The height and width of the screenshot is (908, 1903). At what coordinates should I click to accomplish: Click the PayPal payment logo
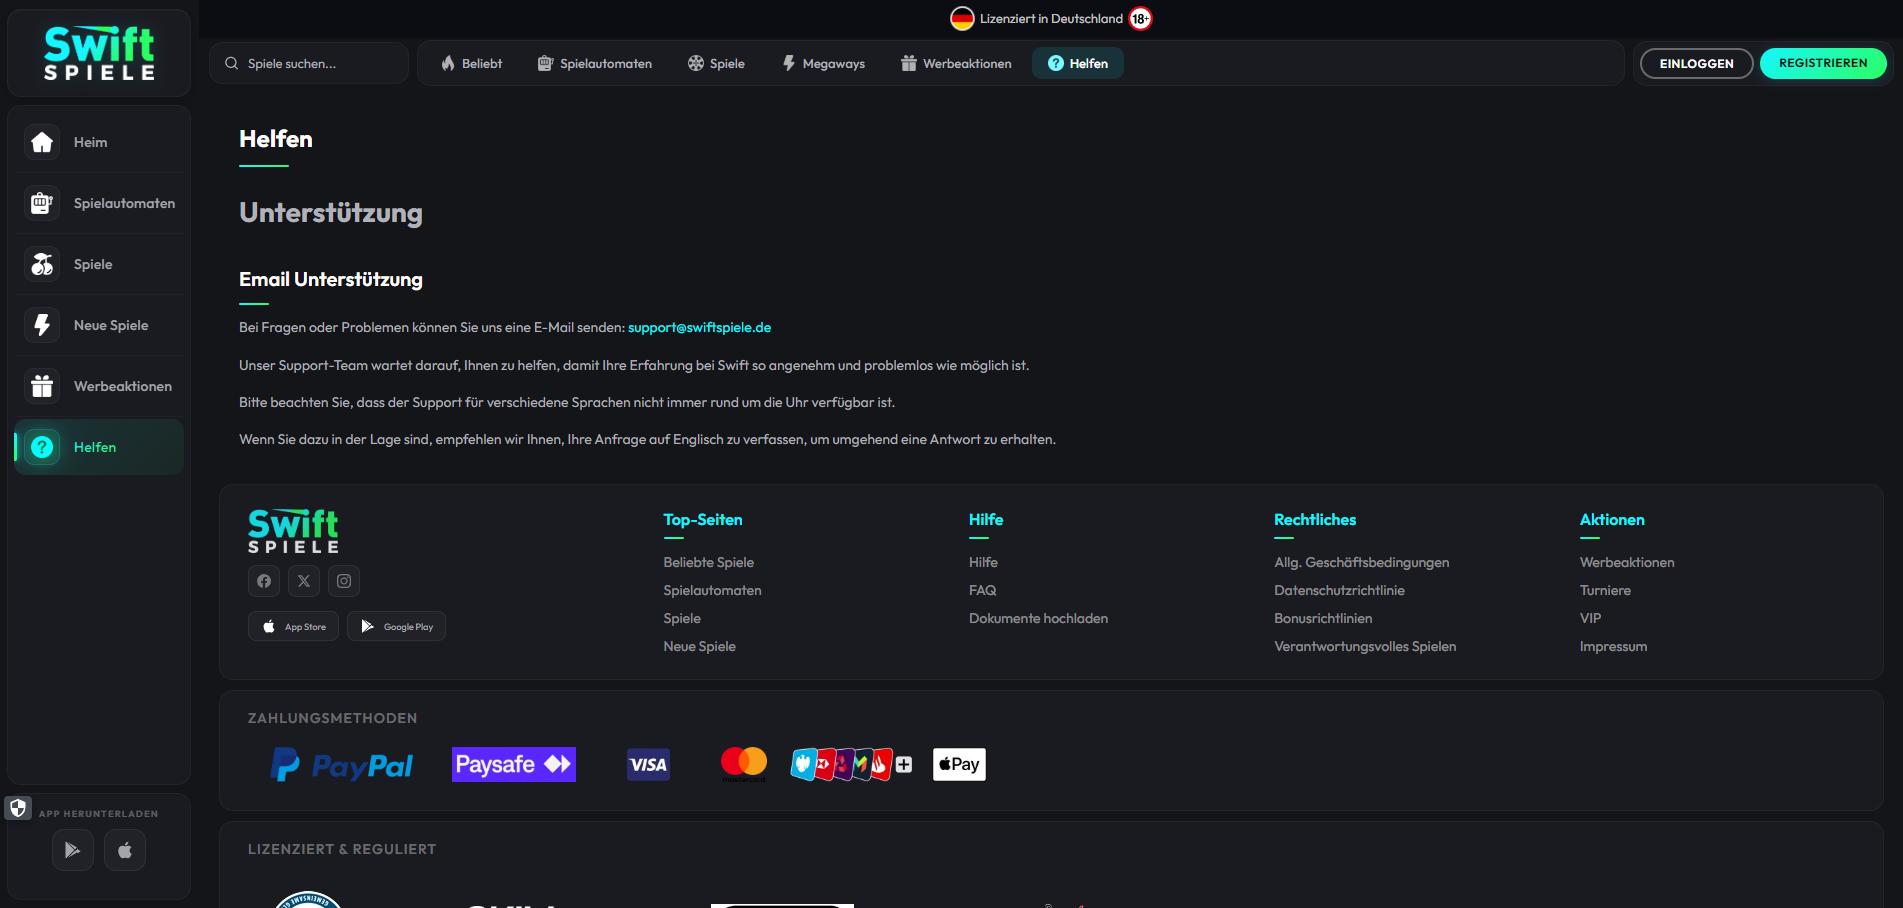pos(342,765)
